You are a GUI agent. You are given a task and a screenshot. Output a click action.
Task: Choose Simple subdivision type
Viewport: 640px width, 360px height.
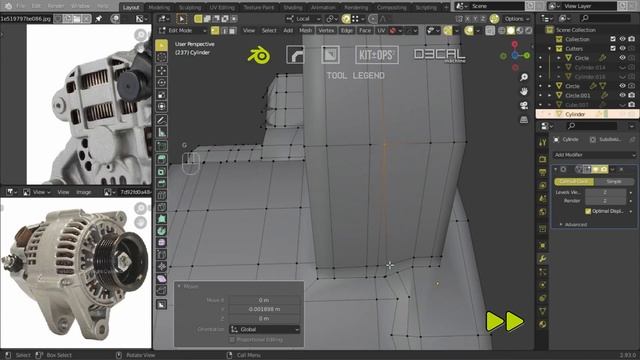[x=614, y=181]
